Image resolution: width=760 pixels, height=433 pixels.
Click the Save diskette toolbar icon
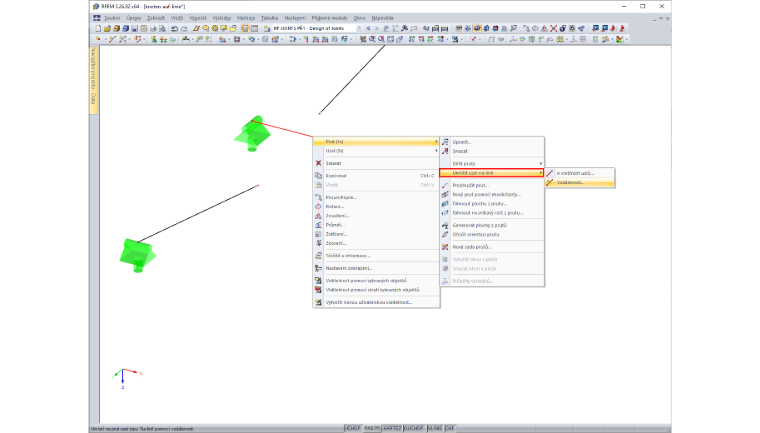point(135,29)
